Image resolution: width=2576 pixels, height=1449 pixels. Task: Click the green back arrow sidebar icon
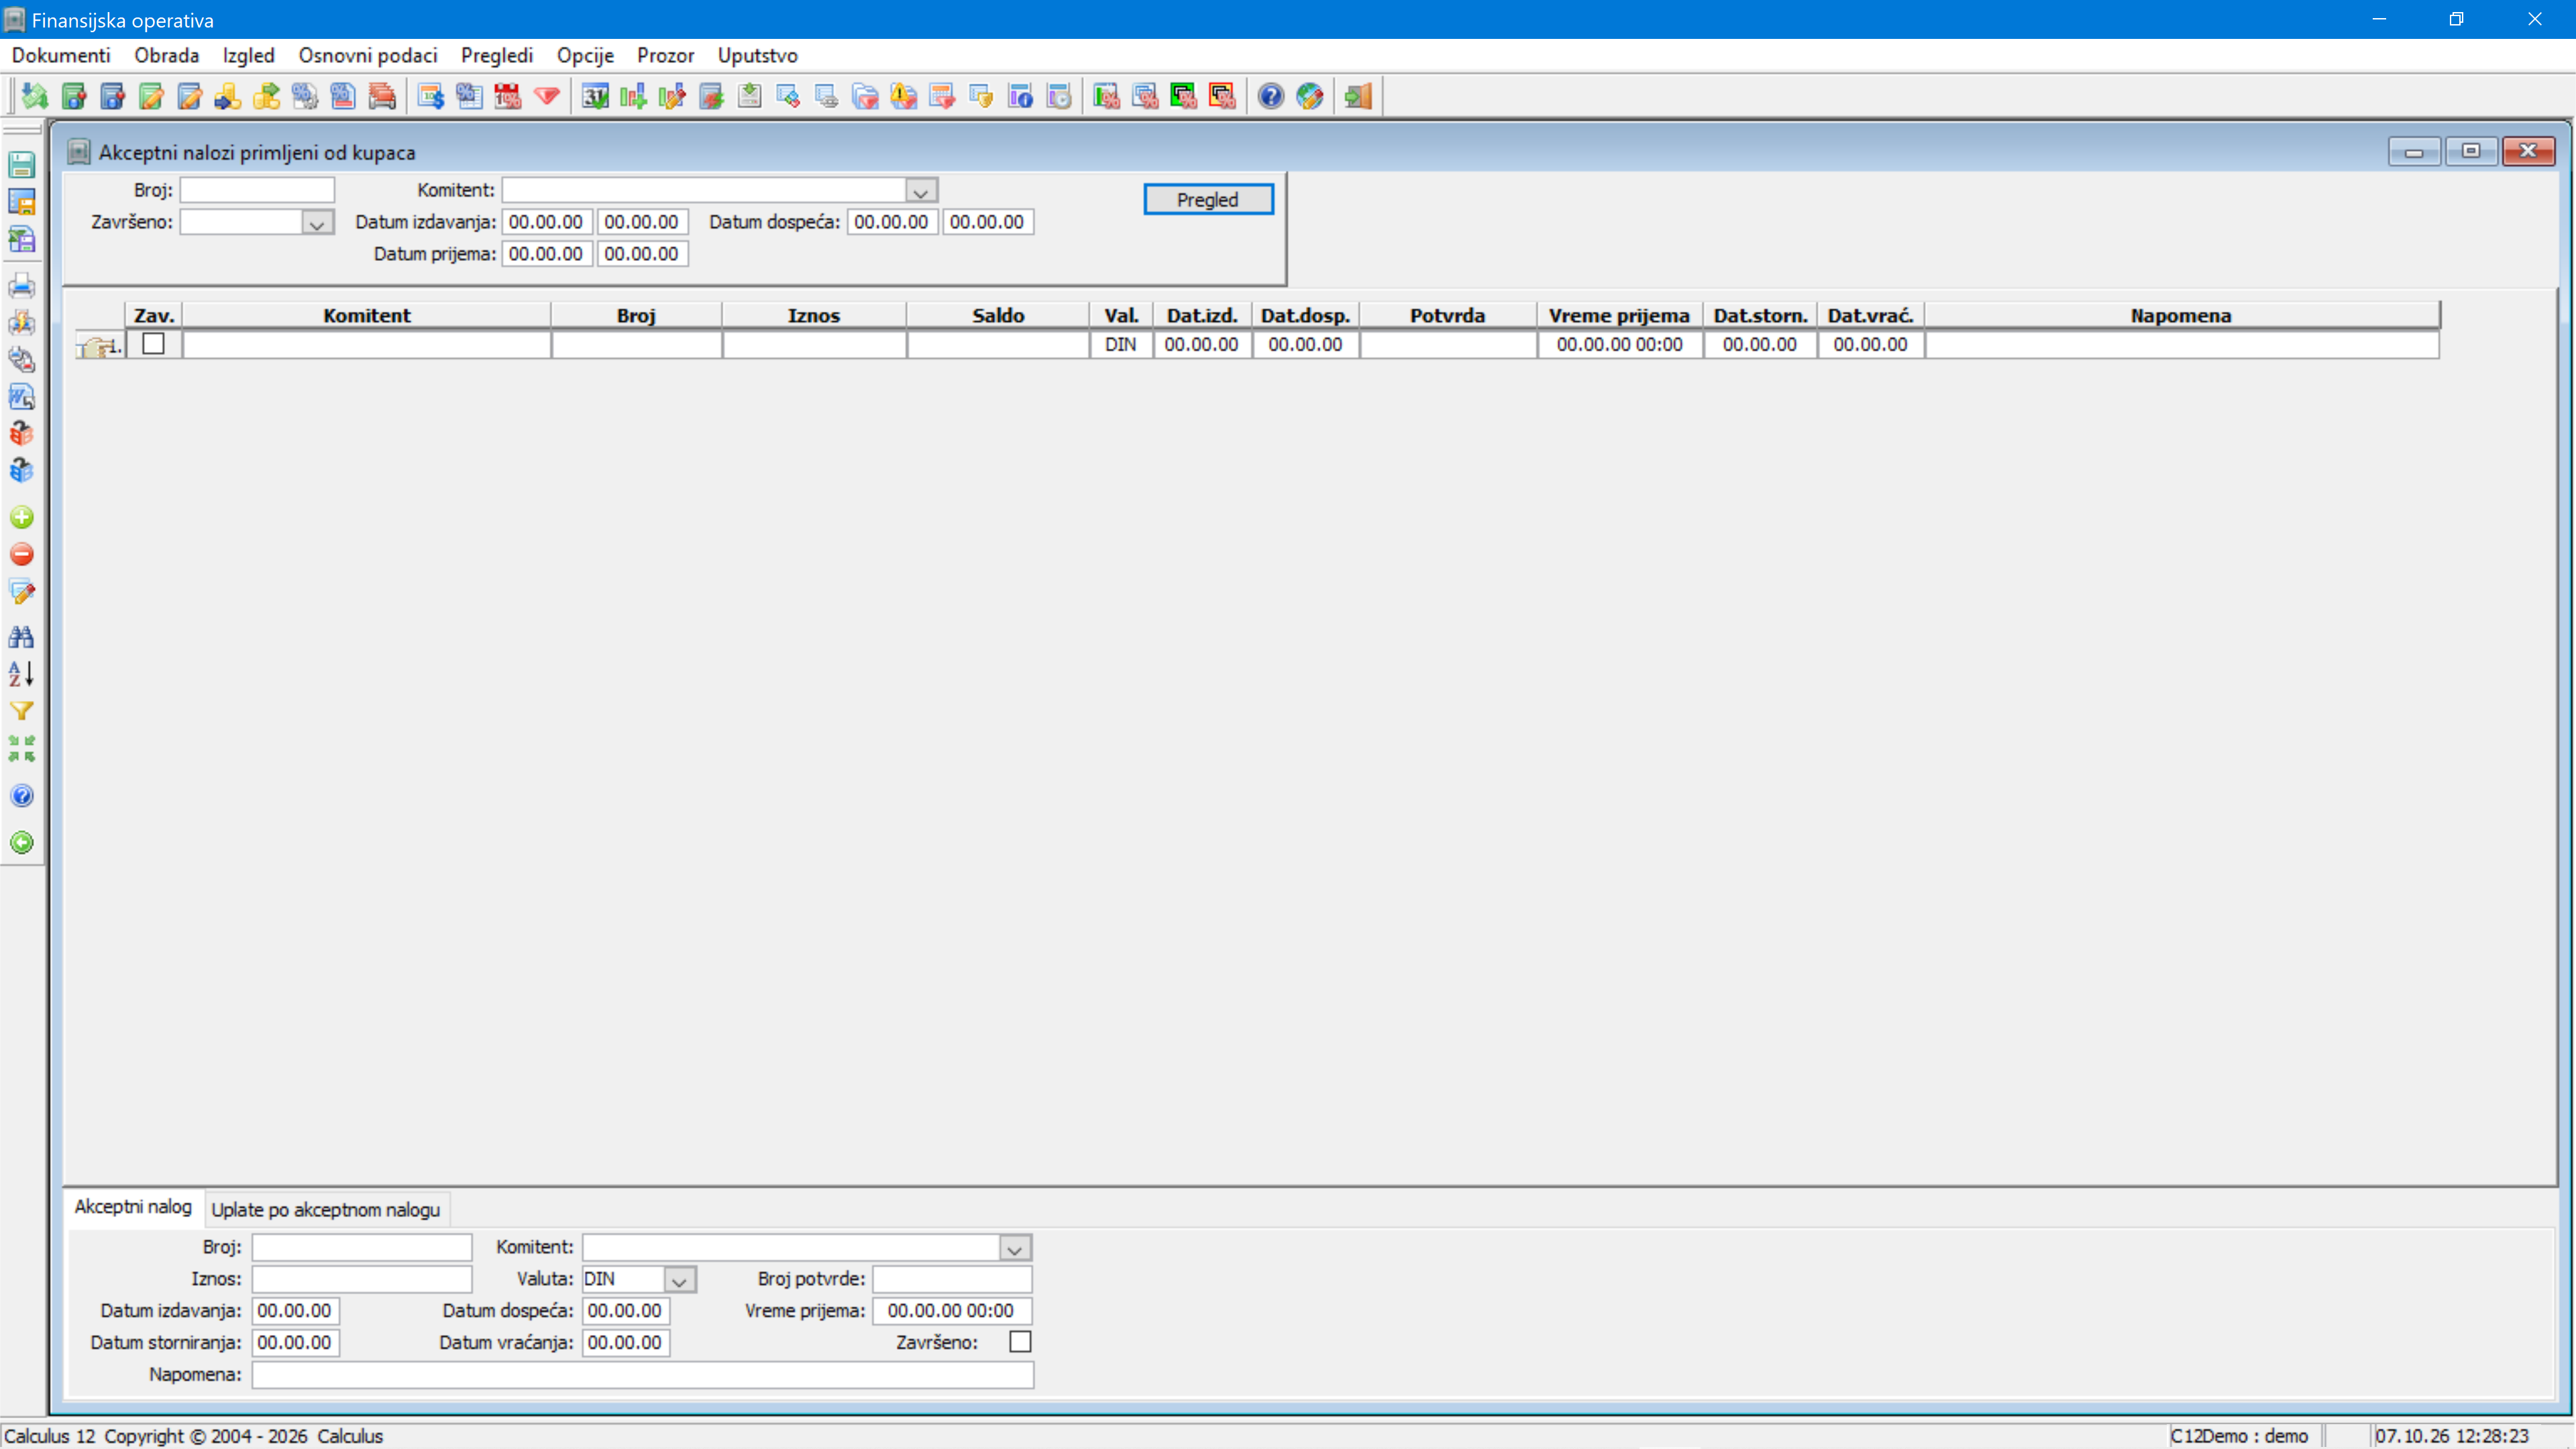[x=22, y=842]
